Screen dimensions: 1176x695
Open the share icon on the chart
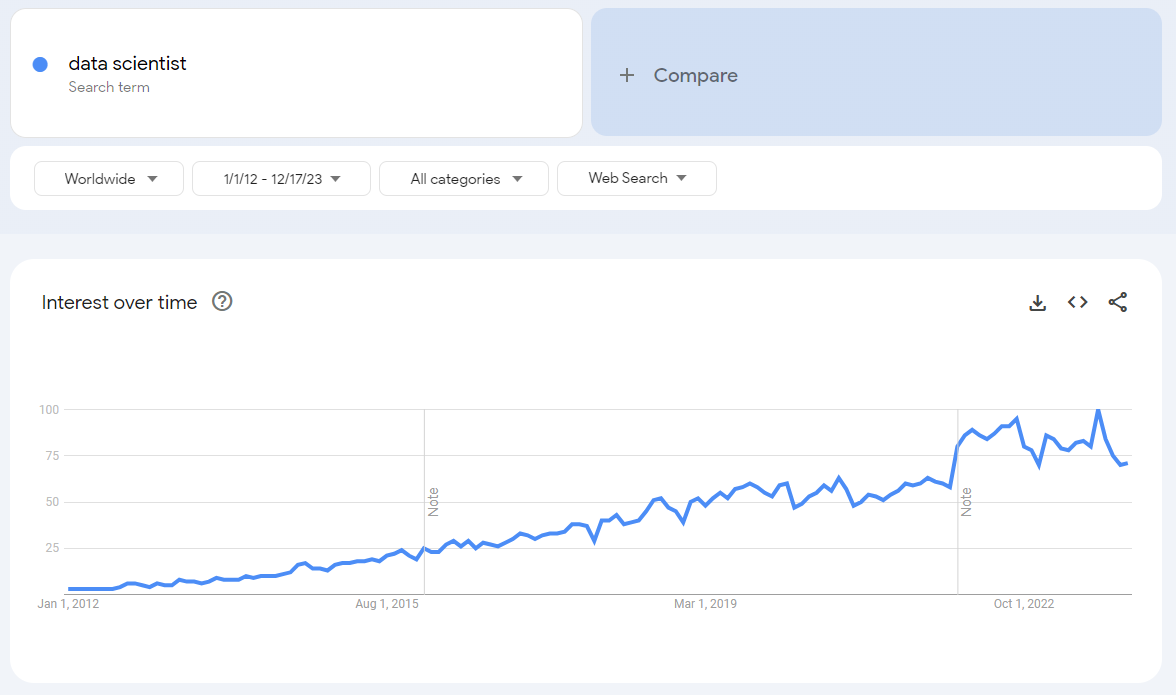(1118, 302)
